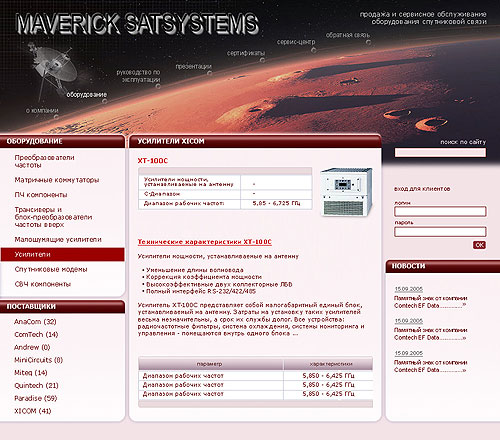Go to 'презентации' in header navigation

pos(193,66)
